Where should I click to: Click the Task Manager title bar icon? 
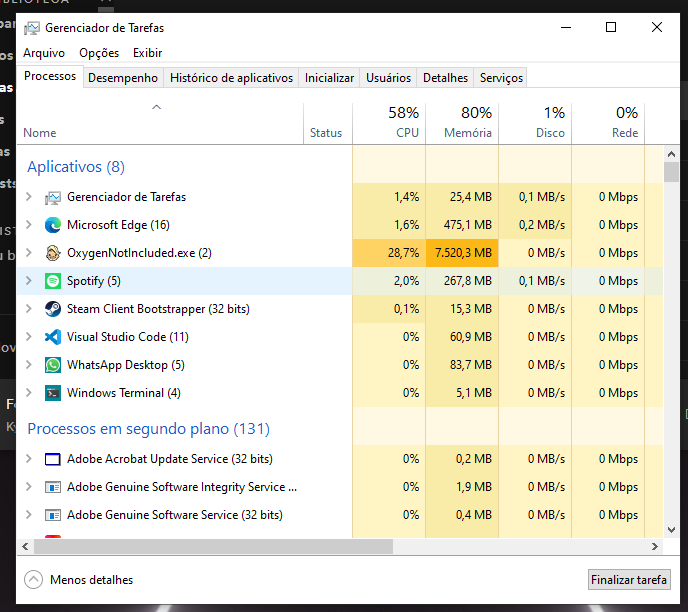click(32, 28)
